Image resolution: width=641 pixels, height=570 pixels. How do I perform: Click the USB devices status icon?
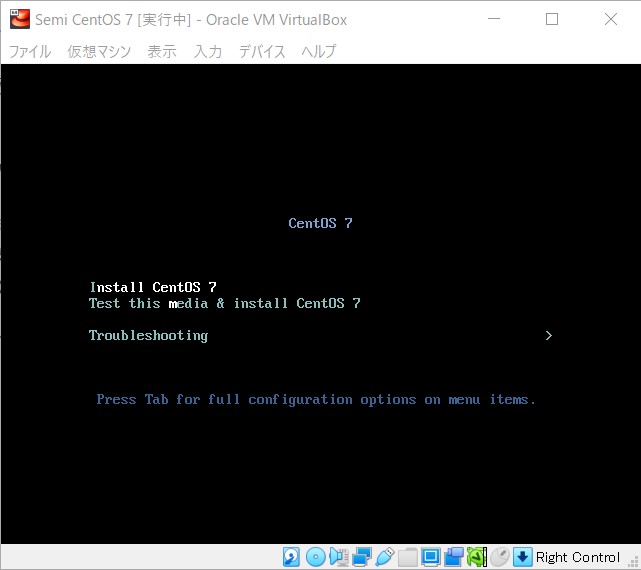[x=385, y=557]
